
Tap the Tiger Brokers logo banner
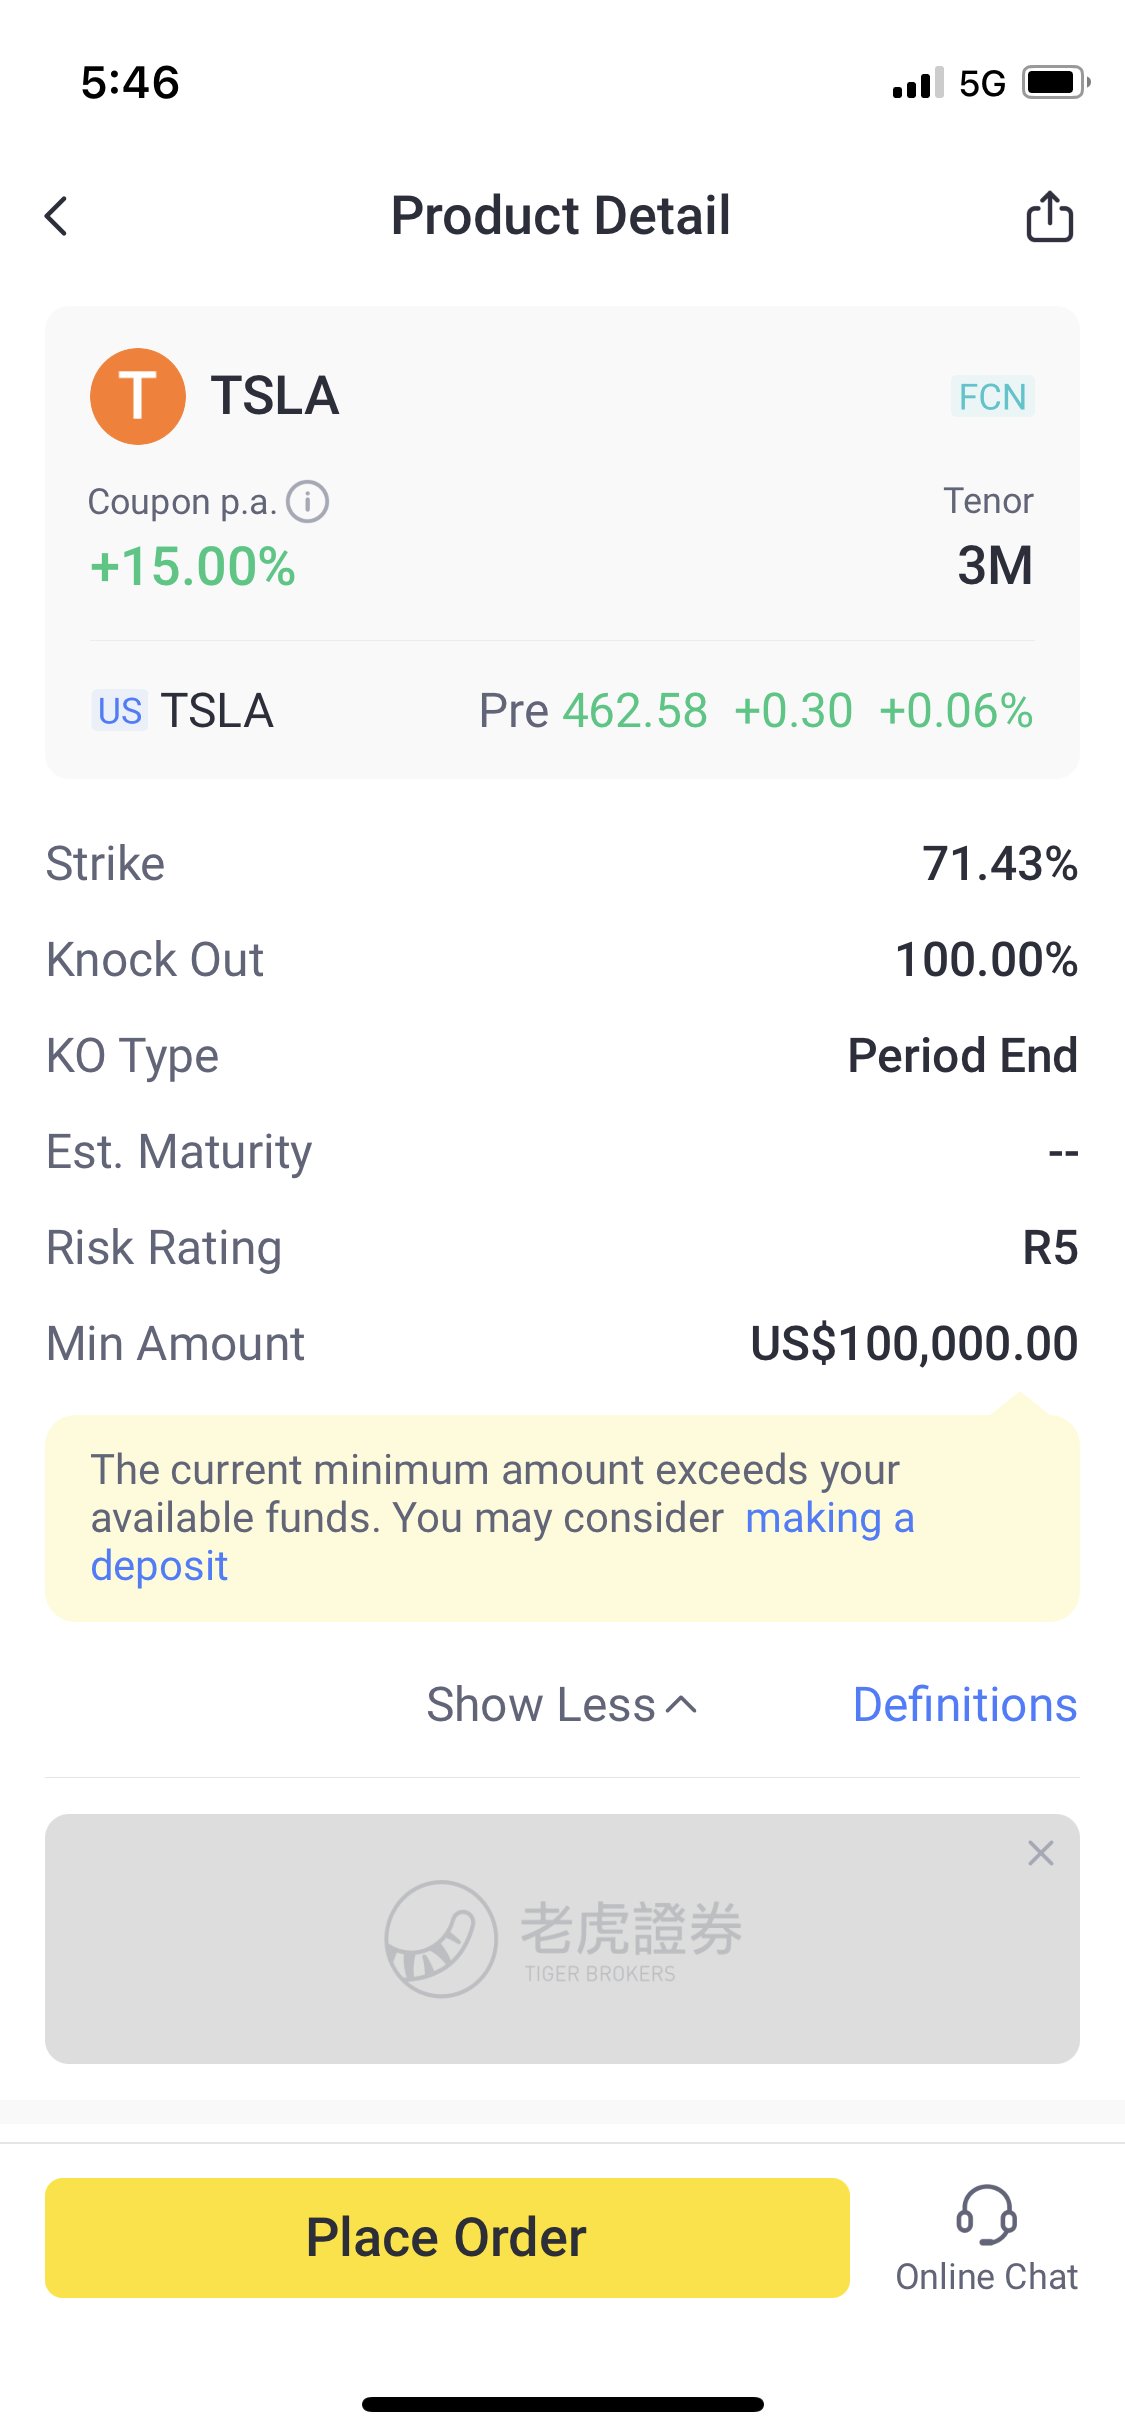click(562, 1938)
